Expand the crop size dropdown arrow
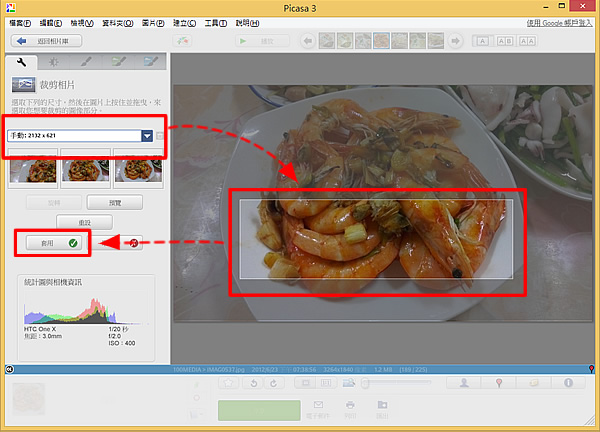The width and height of the screenshot is (600, 432). pos(148,136)
